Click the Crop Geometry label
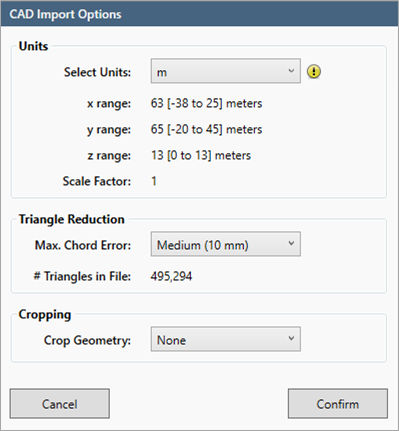Viewport: 399px width, 431px height. coord(87,340)
